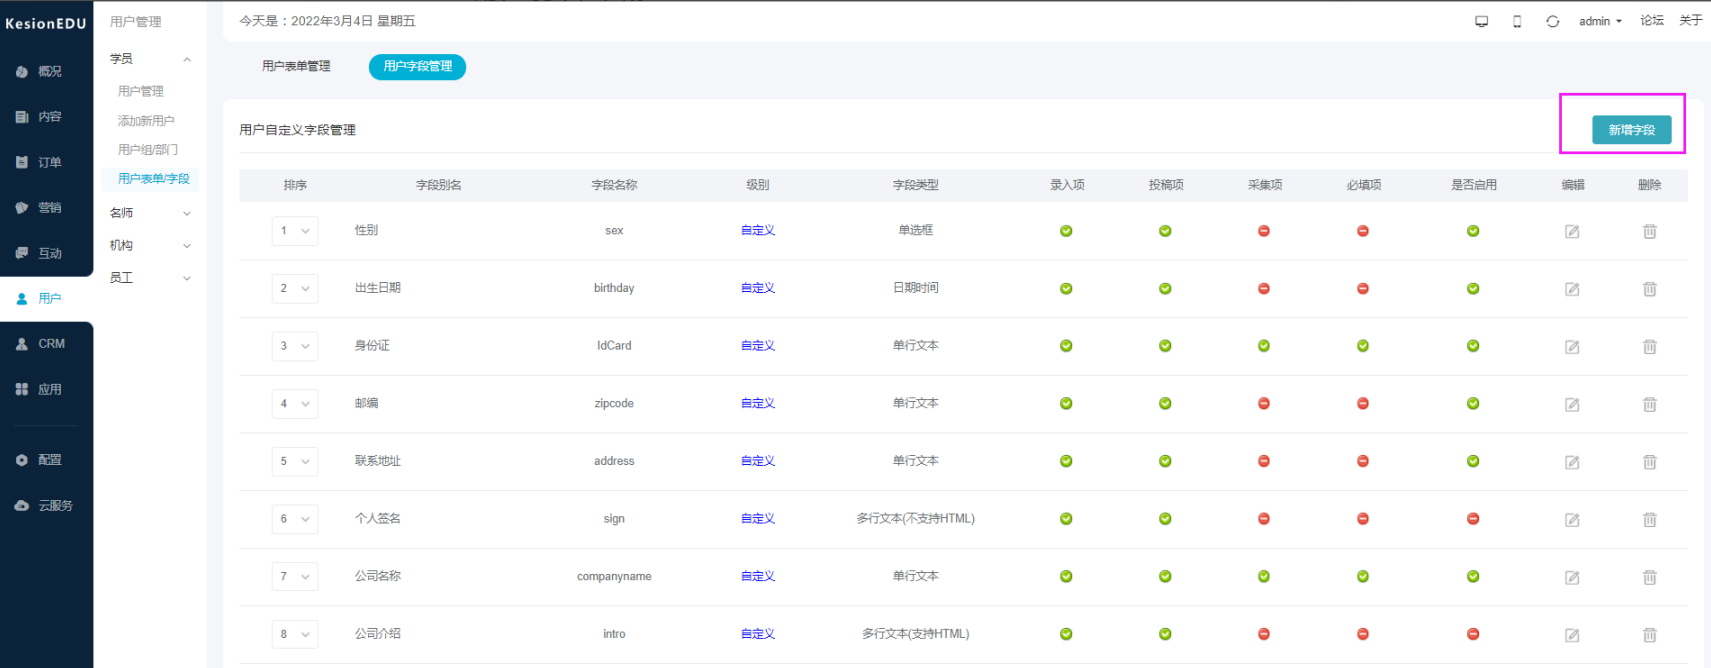Delete the 个人签名 field
Viewport: 1711px width, 668px height.
click(x=1649, y=519)
